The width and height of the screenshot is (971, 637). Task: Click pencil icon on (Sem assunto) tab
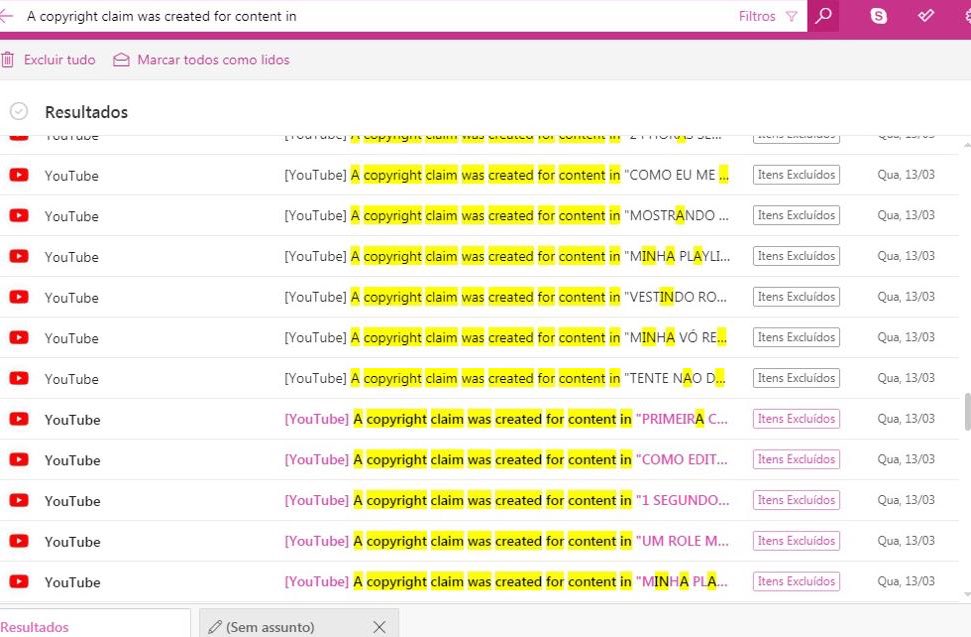(x=215, y=626)
